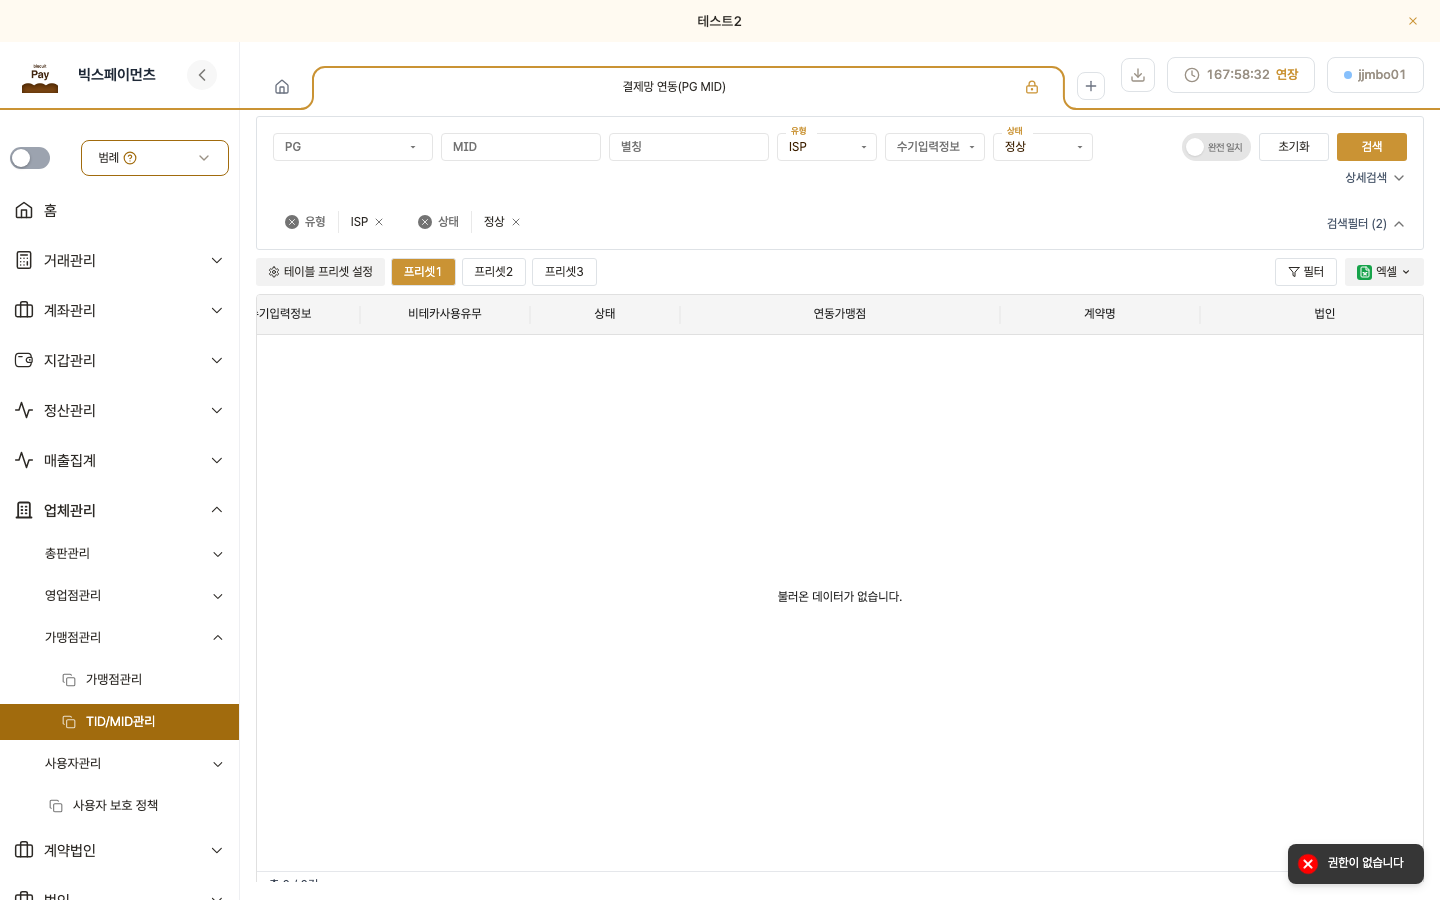Toggle the 완전일치 switch
Viewport: 1440px width, 900px height.
(x=1216, y=147)
